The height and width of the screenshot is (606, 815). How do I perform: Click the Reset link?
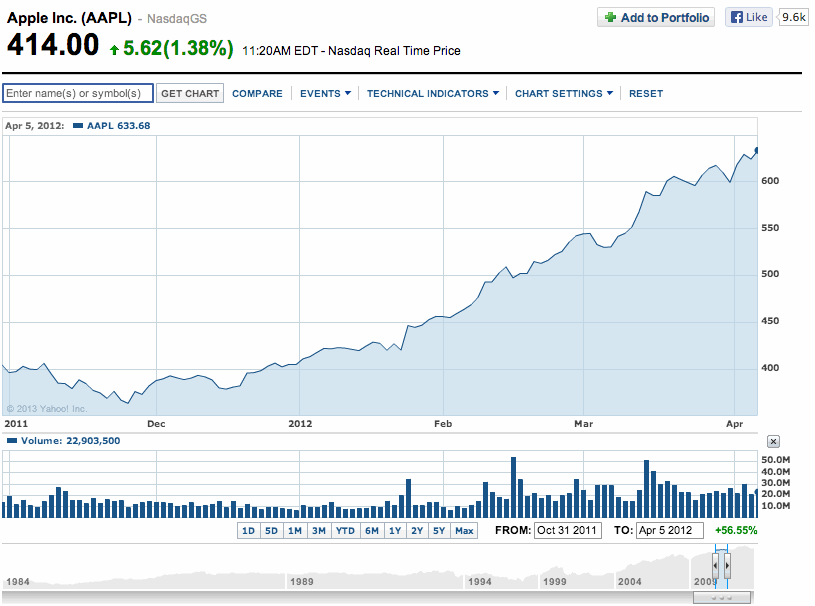click(646, 94)
